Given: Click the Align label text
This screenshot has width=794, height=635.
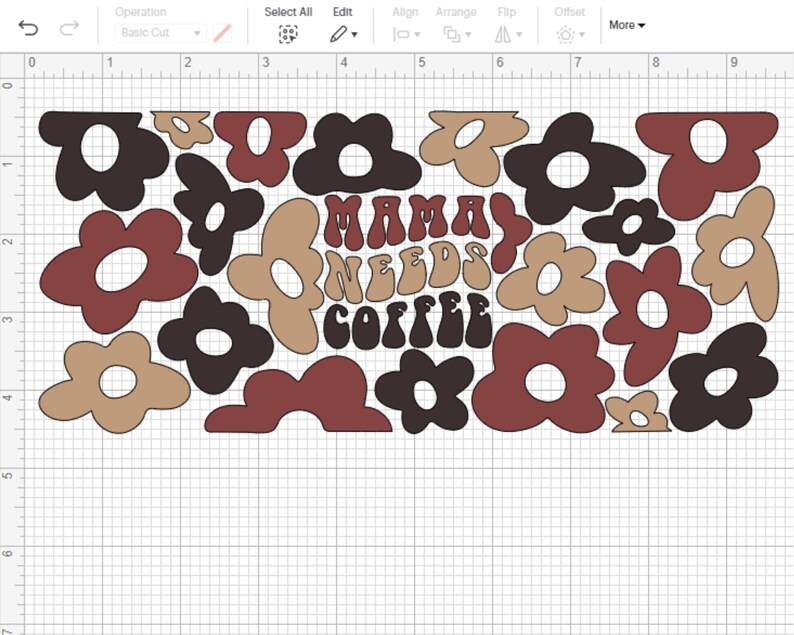Looking at the screenshot, I should tap(405, 12).
